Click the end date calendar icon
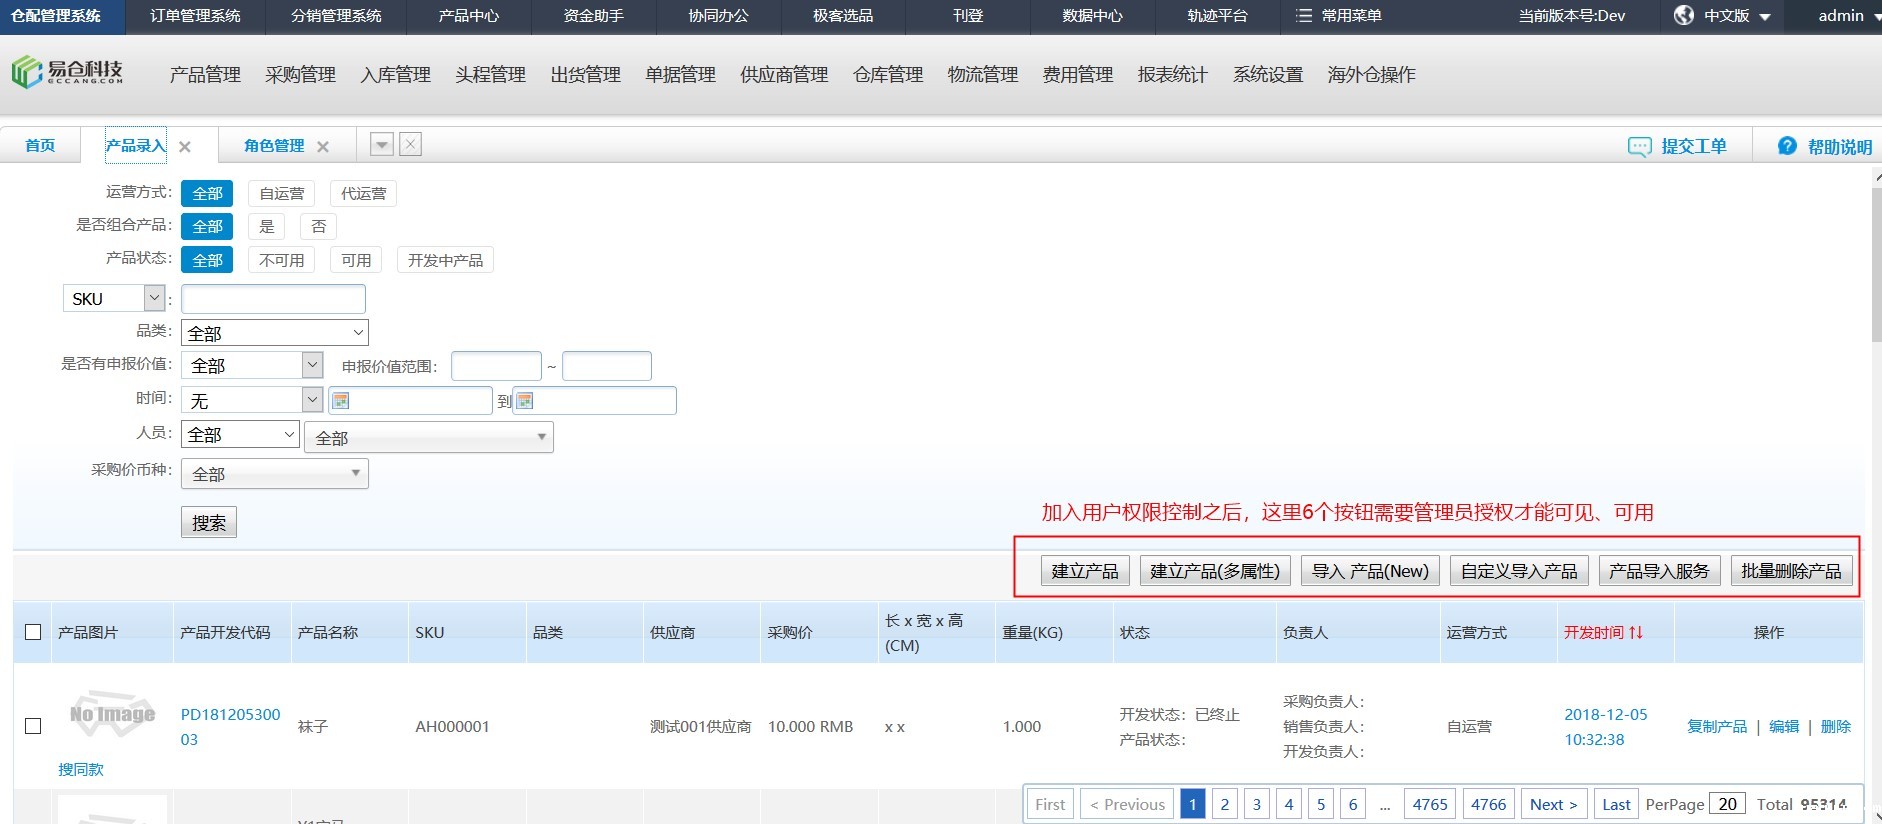The height and width of the screenshot is (824, 1882). pos(525,401)
